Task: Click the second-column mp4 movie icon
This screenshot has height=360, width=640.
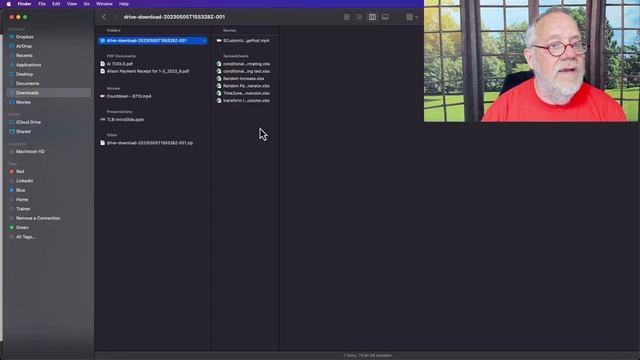Action: tap(219, 41)
